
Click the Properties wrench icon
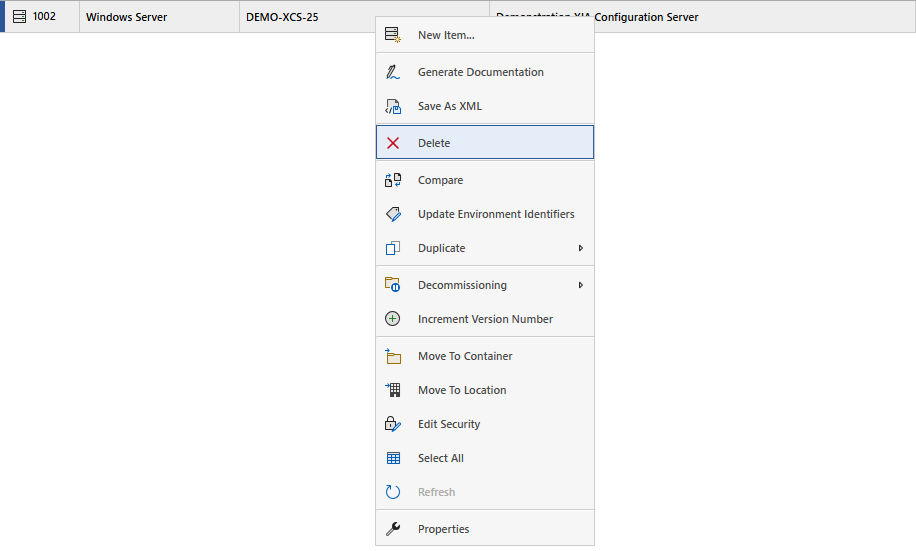[x=393, y=529]
